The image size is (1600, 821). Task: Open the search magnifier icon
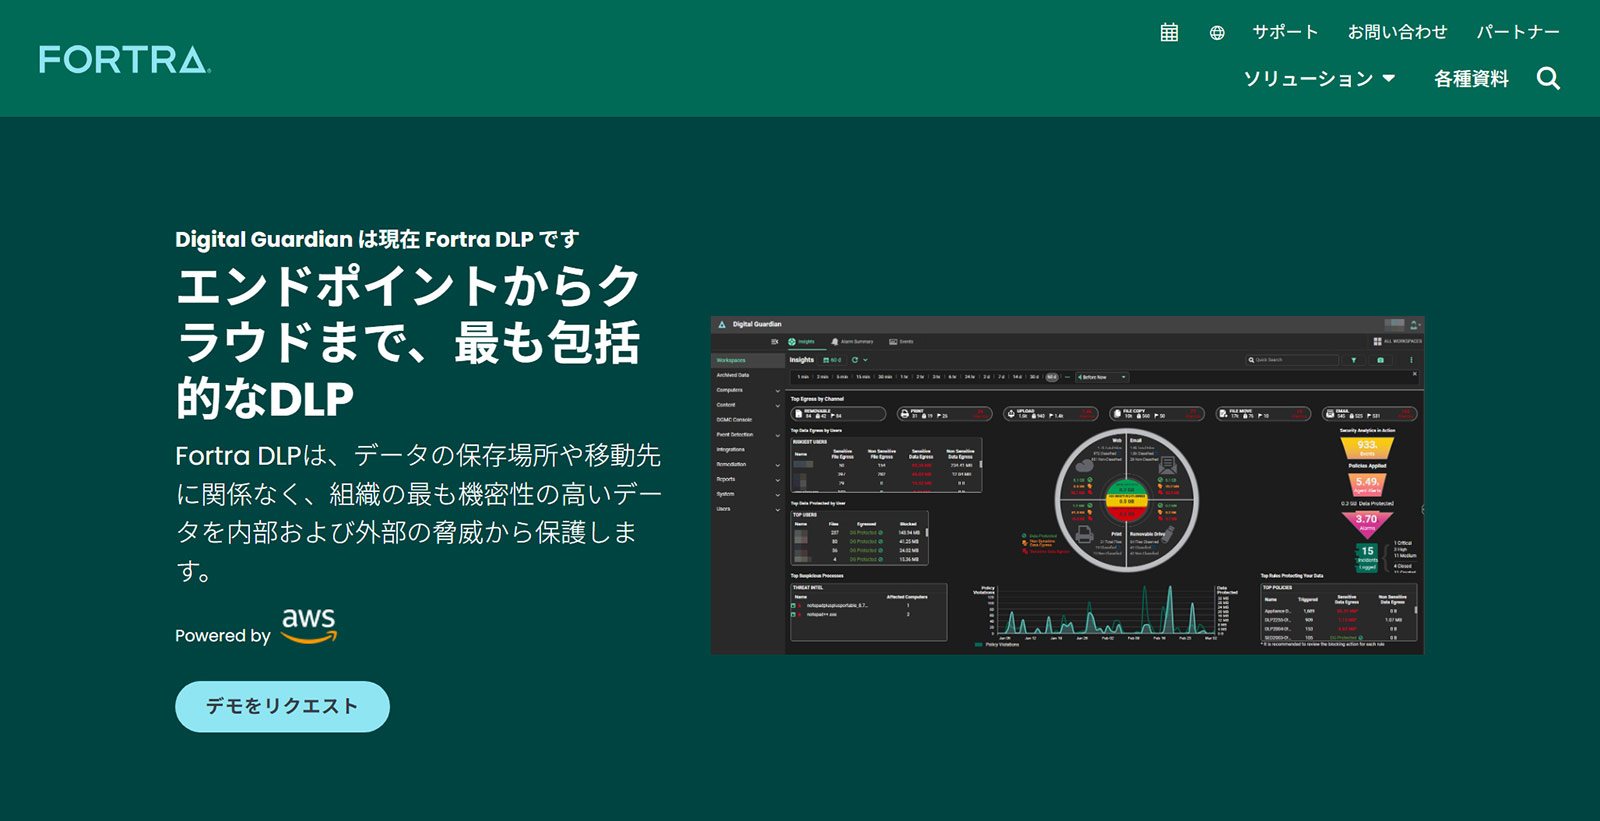pos(1548,78)
